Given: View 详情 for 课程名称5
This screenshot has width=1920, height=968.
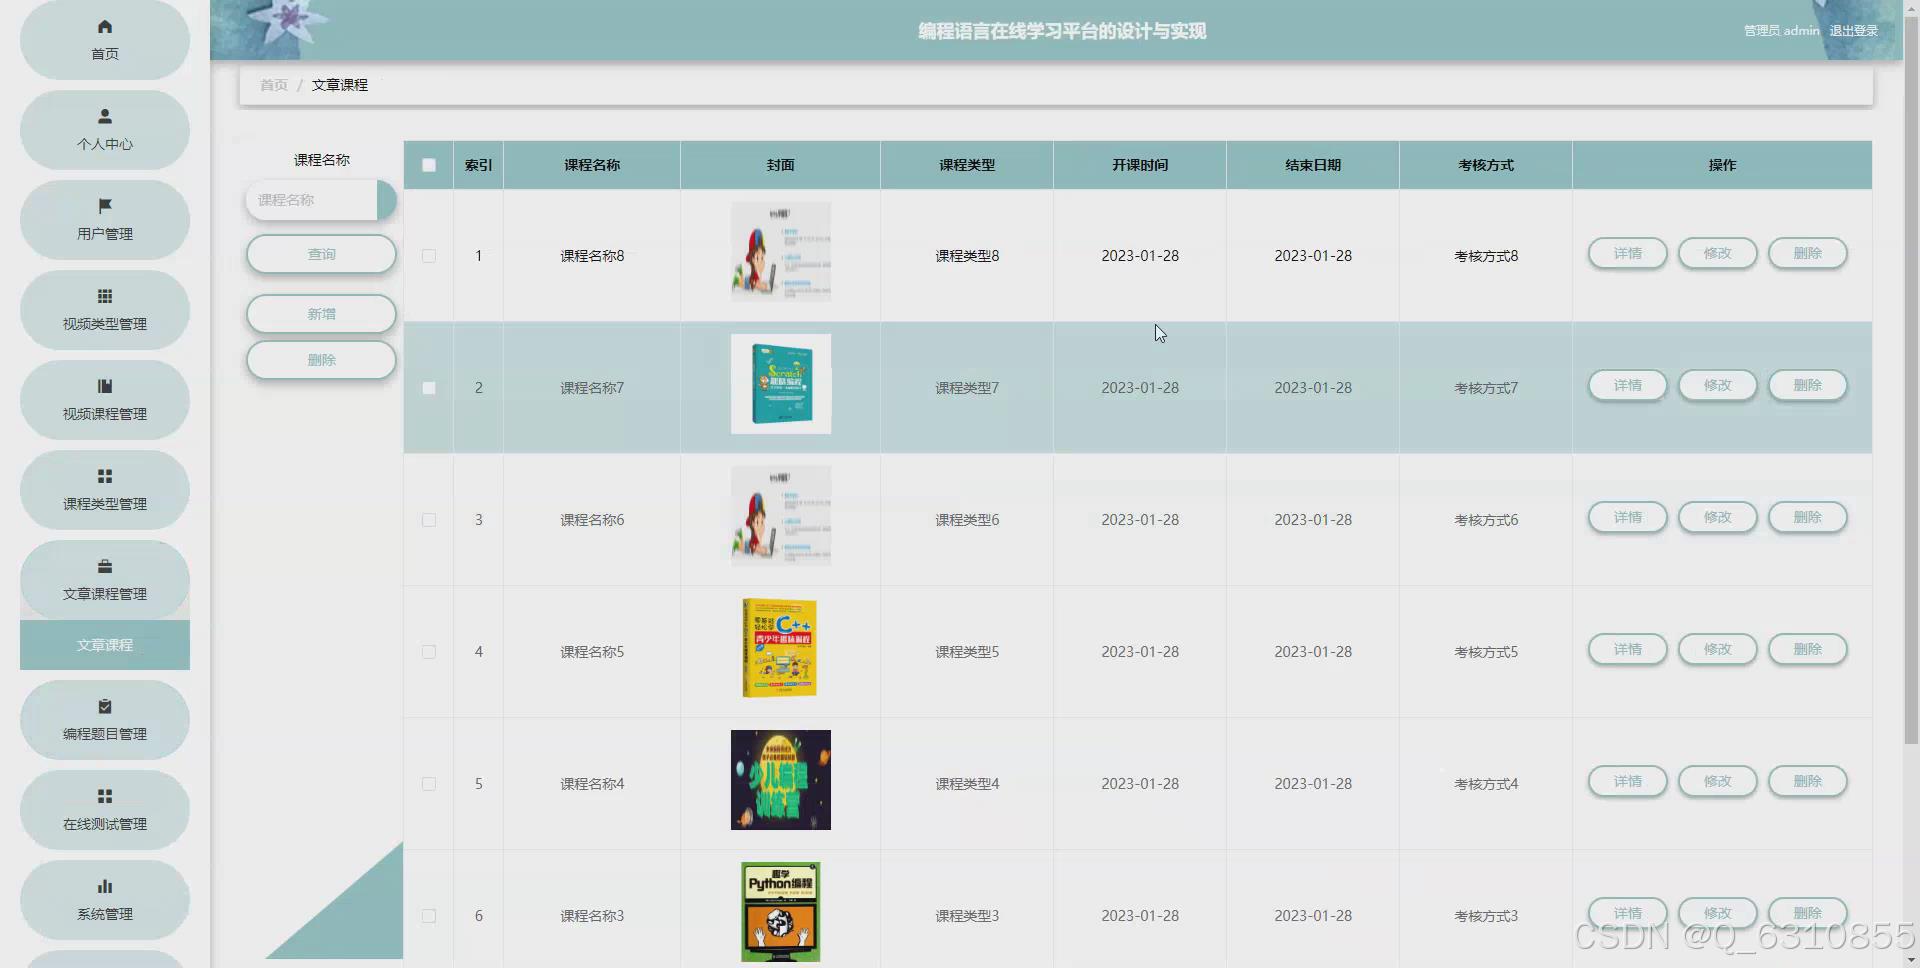Looking at the screenshot, I should pos(1627,649).
